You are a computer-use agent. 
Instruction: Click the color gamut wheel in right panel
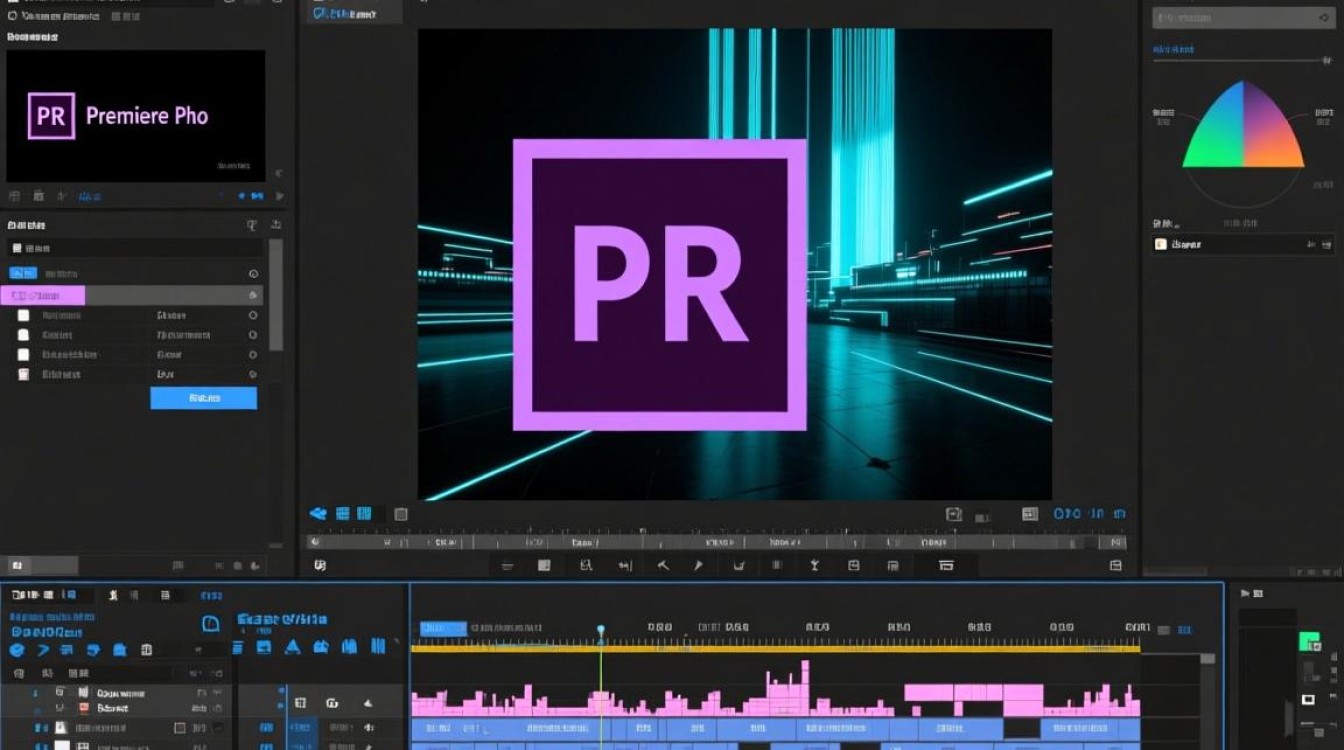click(x=1243, y=130)
